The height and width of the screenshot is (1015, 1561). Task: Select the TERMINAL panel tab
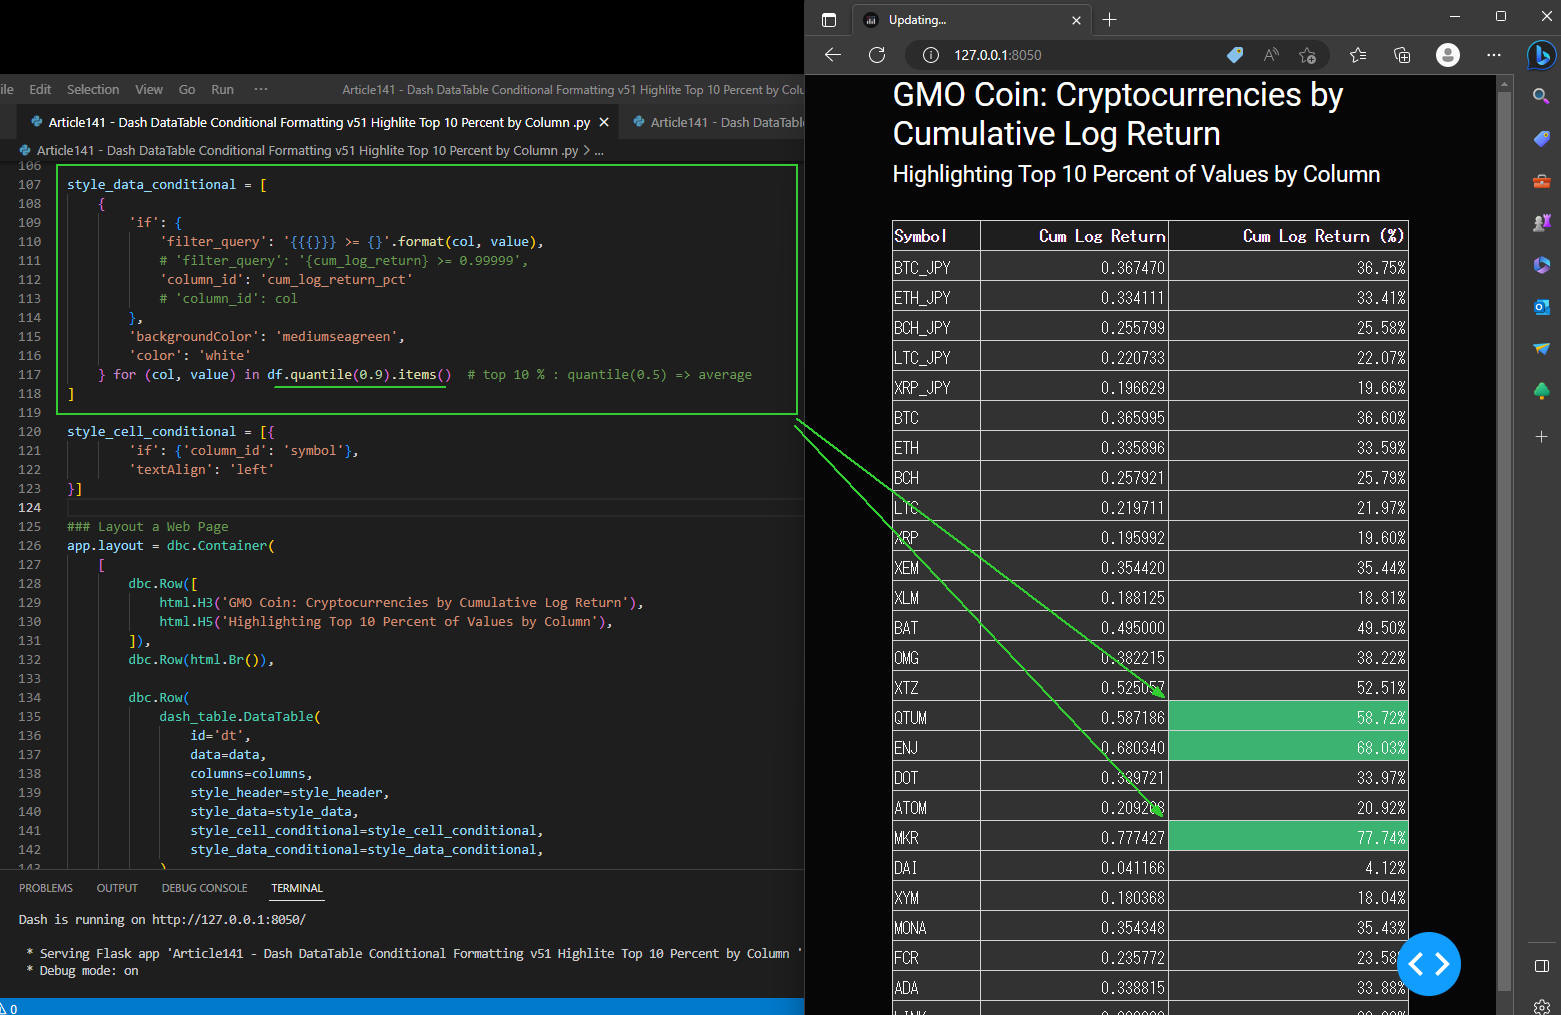(297, 888)
